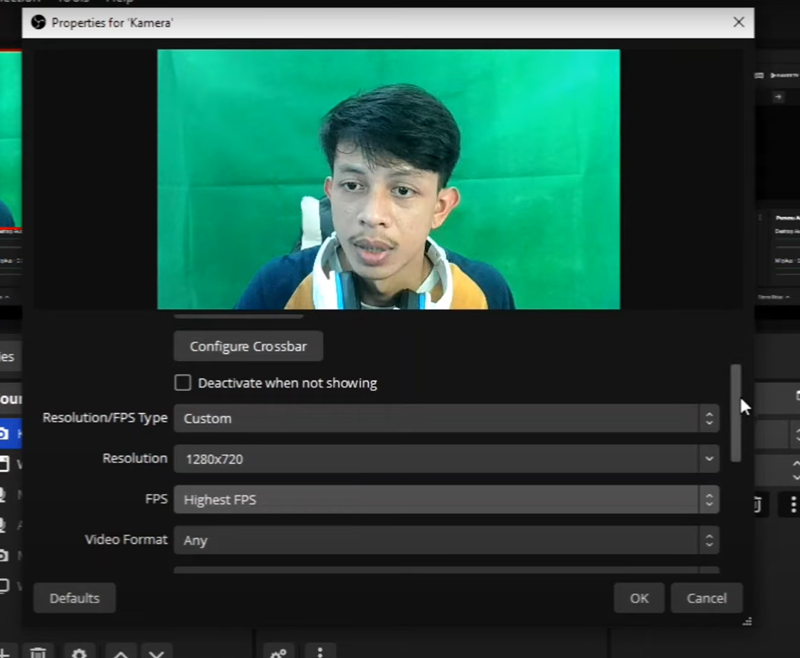The image size is (800, 658).
Task: Open the FPS dropdown showing Highest FPS
Action: (x=446, y=500)
